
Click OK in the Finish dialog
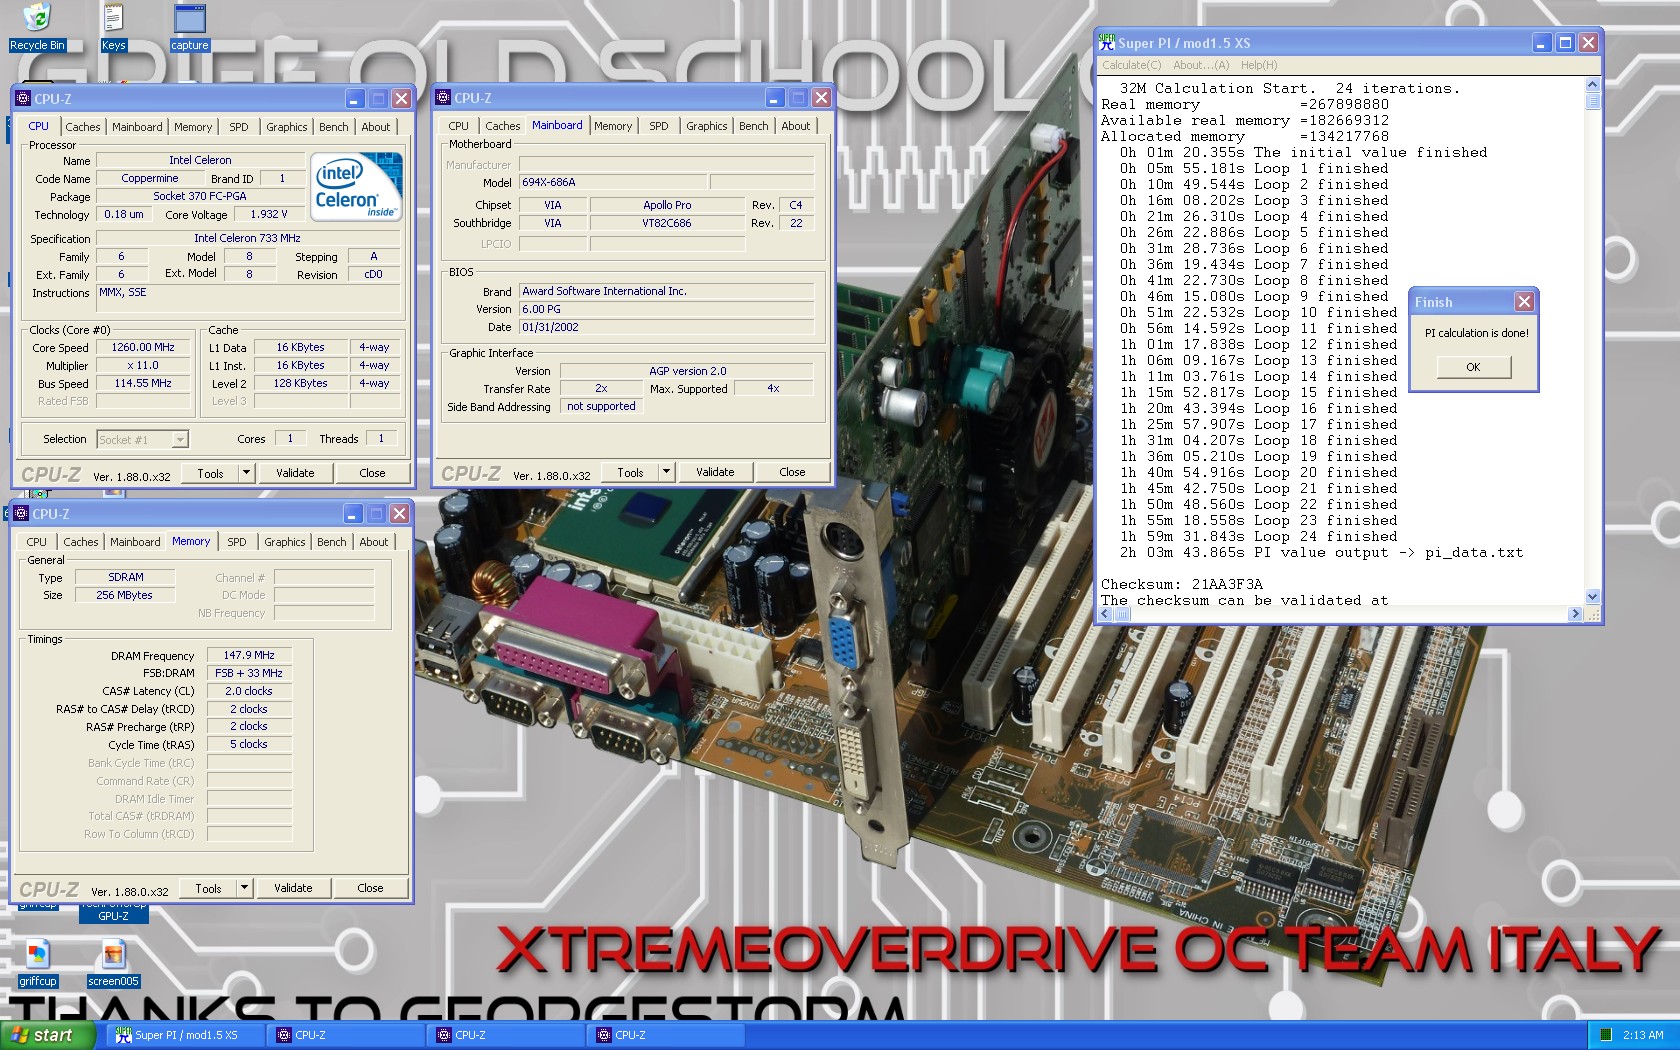tap(1473, 367)
